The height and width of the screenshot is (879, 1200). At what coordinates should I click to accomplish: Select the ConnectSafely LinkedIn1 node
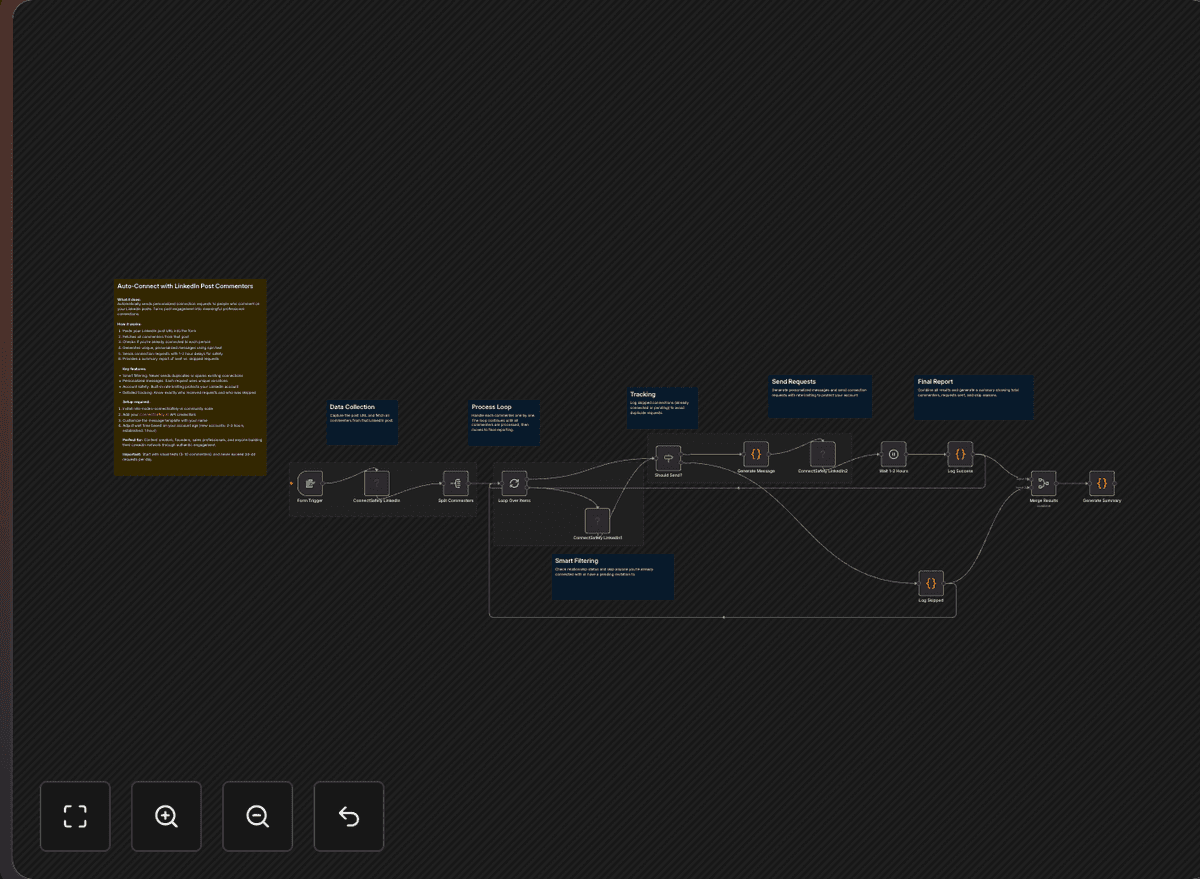pyautogui.click(x=598, y=520)
